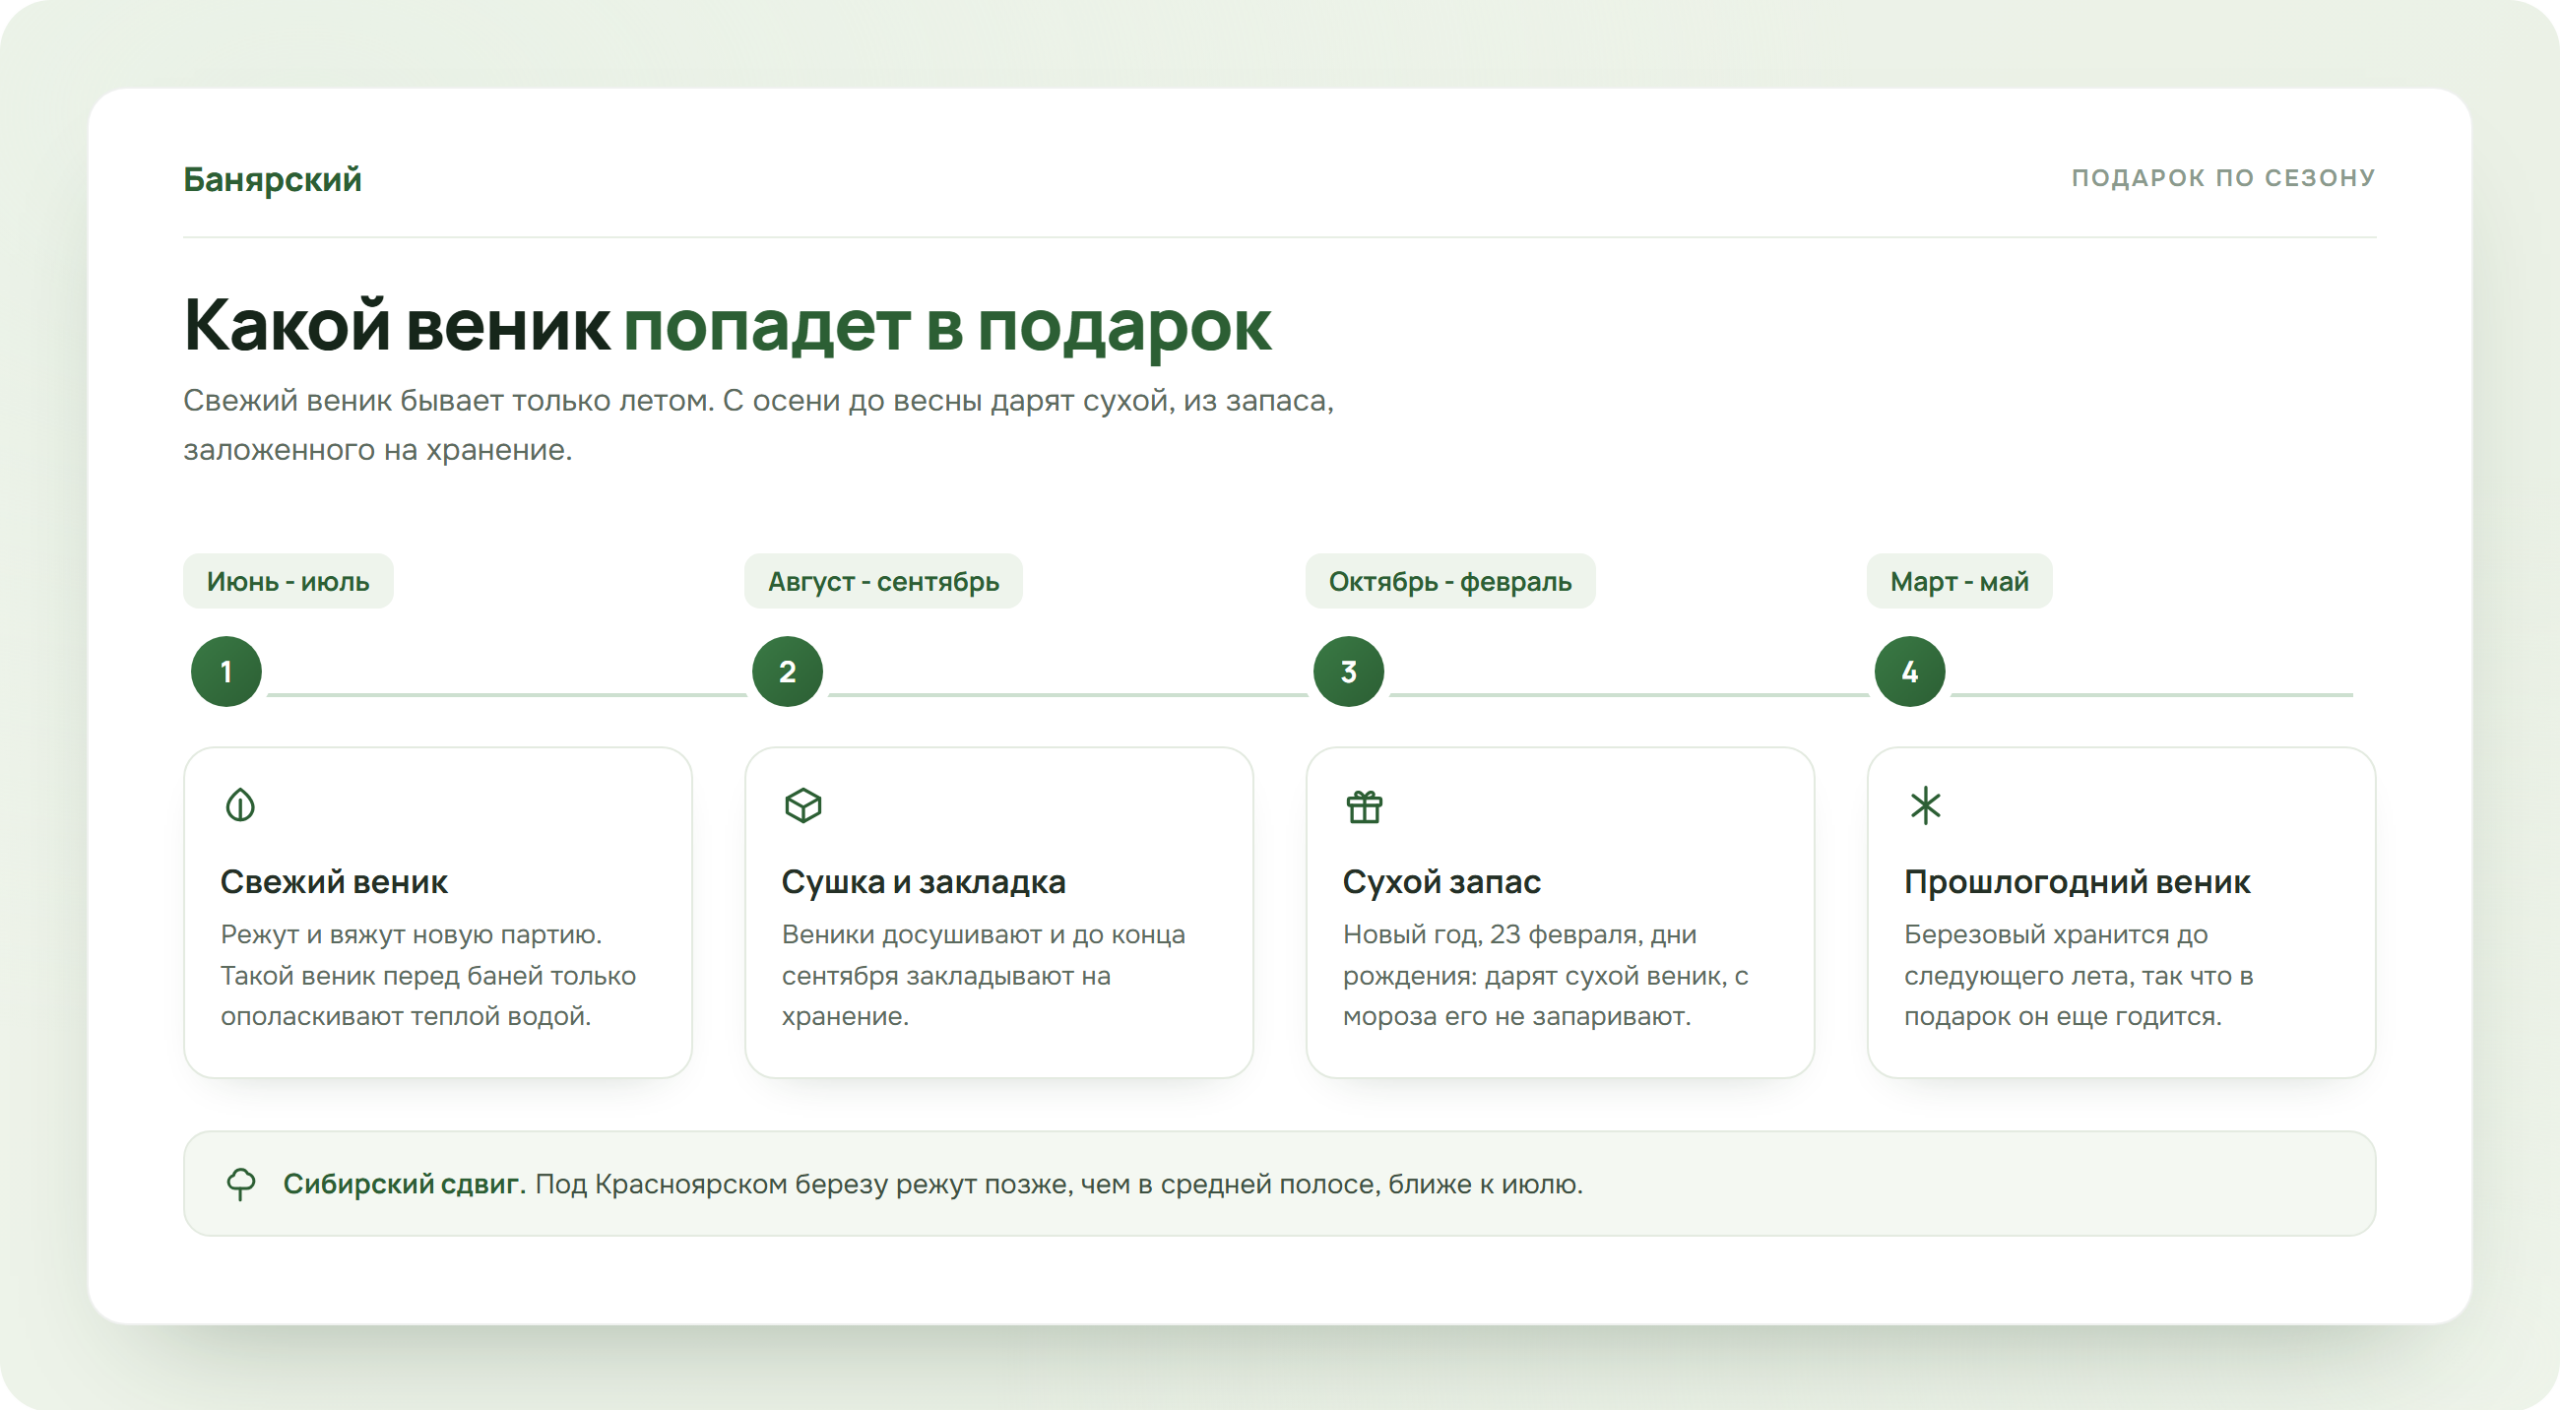Click the Прошлогодний веник card title
This screenshot has width=2560, height=1410.
2077,882
